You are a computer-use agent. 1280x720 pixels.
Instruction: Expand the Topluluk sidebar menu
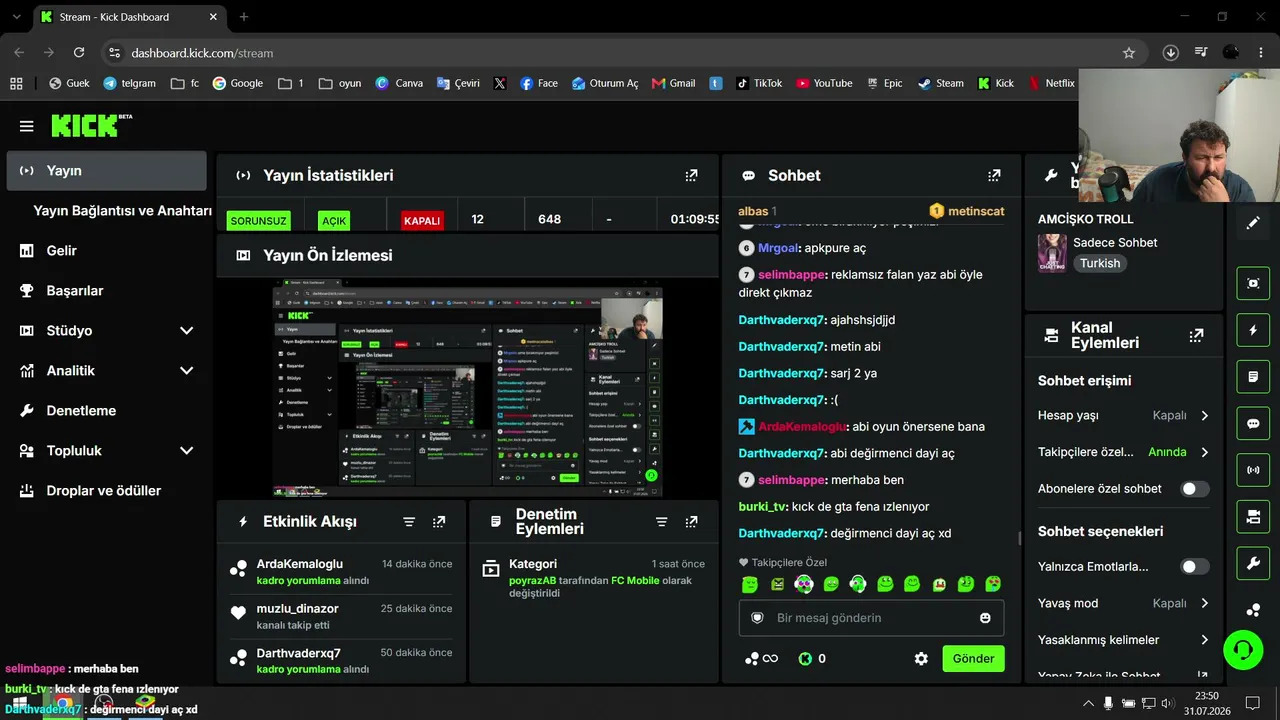click(186, 451)
